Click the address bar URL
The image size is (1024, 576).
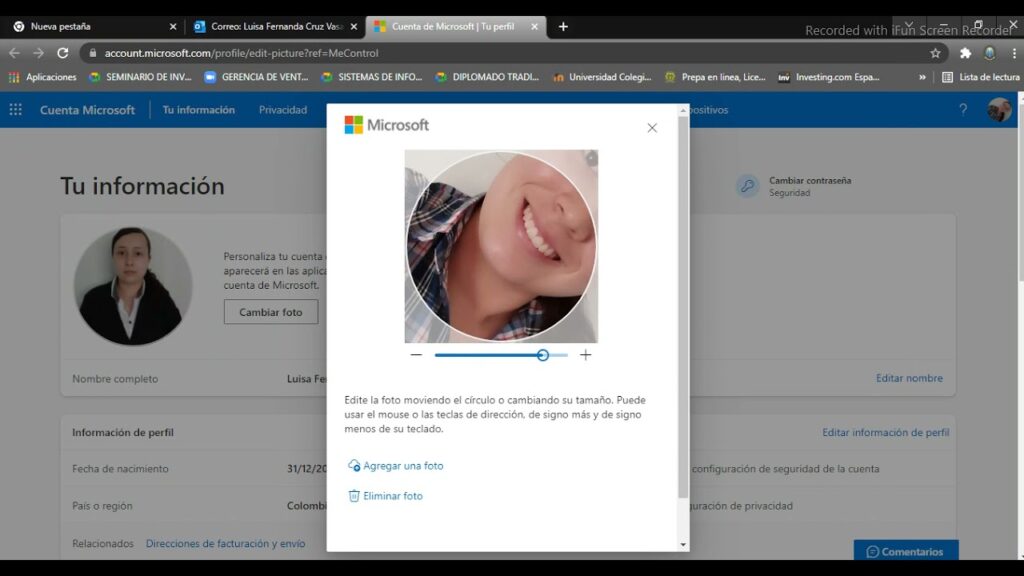pos(241,53)
